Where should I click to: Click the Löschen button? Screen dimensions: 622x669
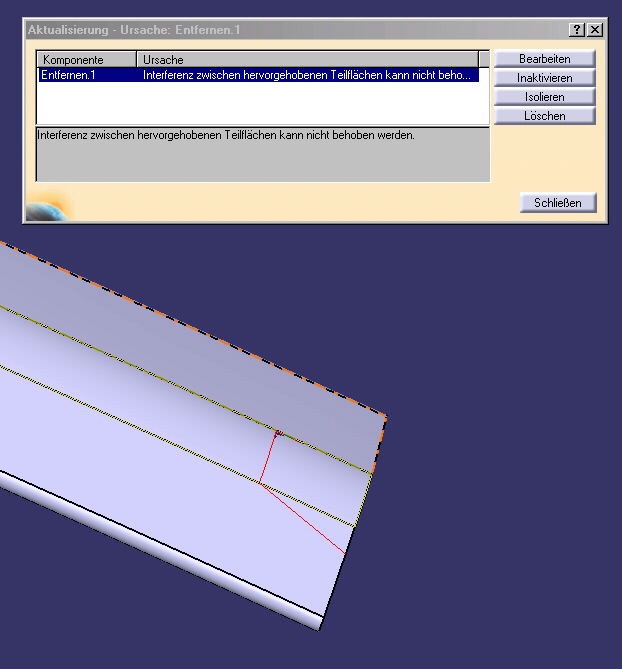click(x=544, y=116)
